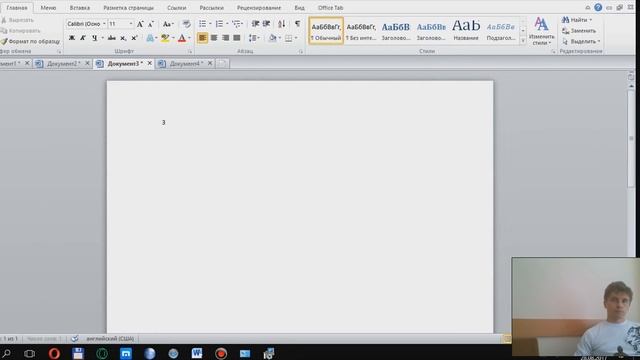This screenshot has height=360, width=640.
Task: Click the vertical scrollbar up arrow
Action: pos(631,86)
